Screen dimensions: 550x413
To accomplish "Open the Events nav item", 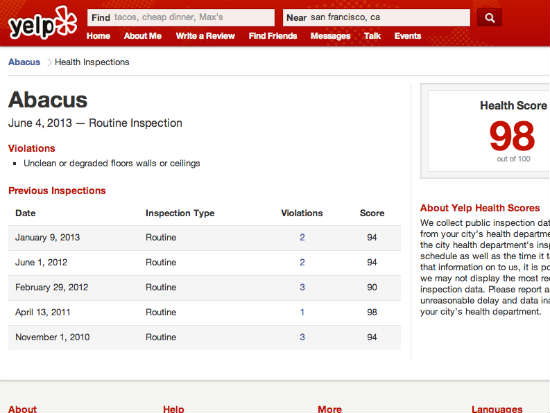I will tap(408, 36).
